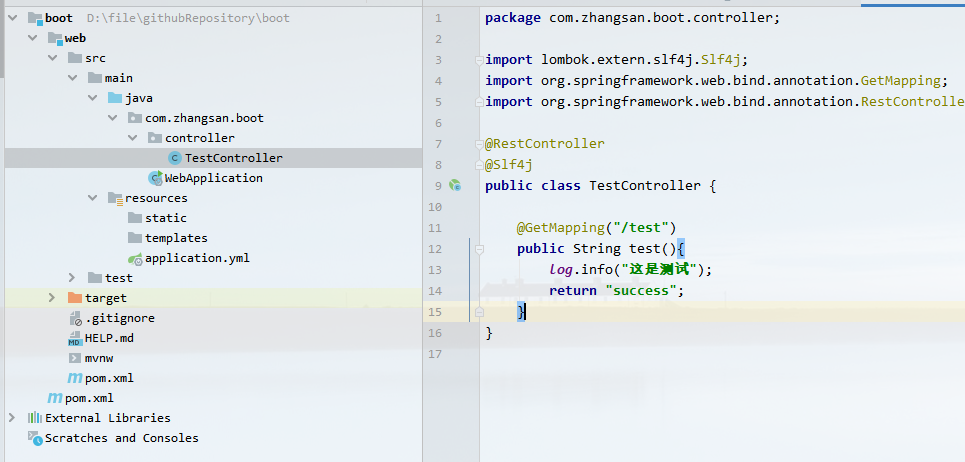Collapse the com.zhangsan.boot package chevron

pyautogui.click(x=112, y=118)
